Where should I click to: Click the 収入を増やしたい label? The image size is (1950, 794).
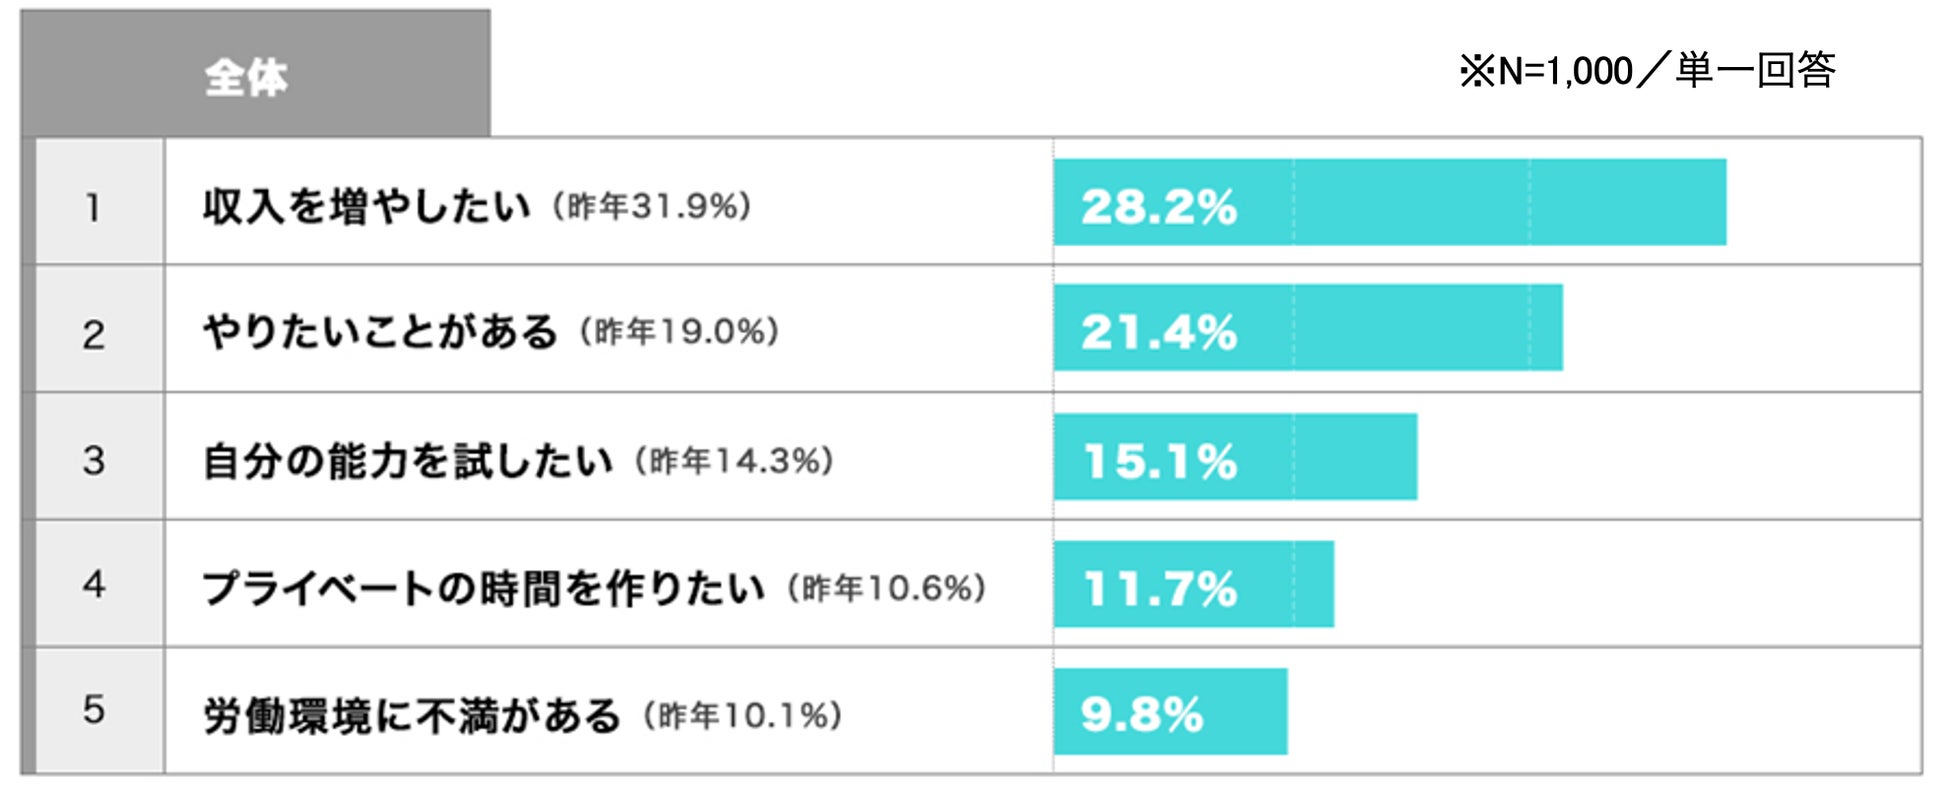[366, 207]
